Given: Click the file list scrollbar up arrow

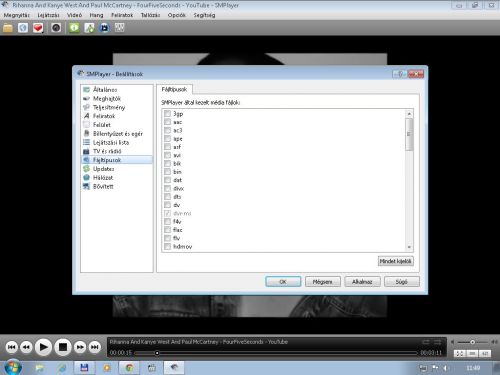Looking at the screenshot, I should 409,114.
